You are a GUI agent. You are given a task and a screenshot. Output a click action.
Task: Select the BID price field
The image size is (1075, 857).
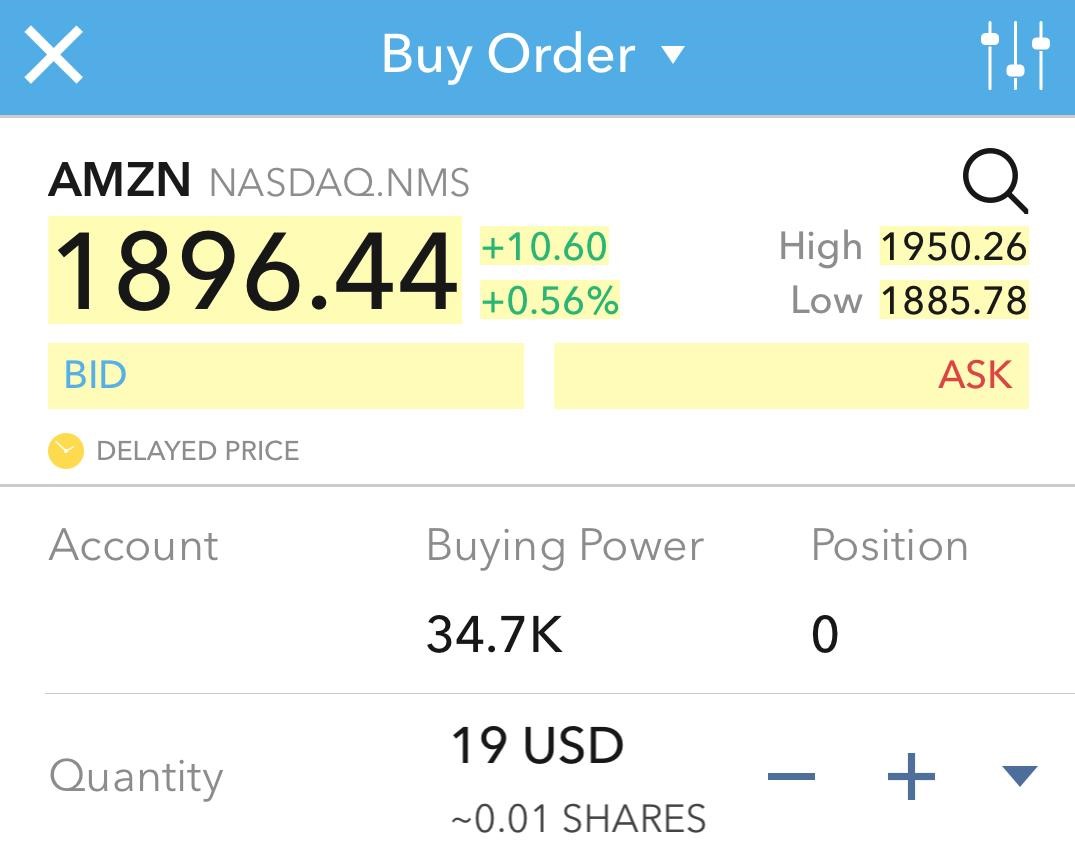tap(285, 376)
